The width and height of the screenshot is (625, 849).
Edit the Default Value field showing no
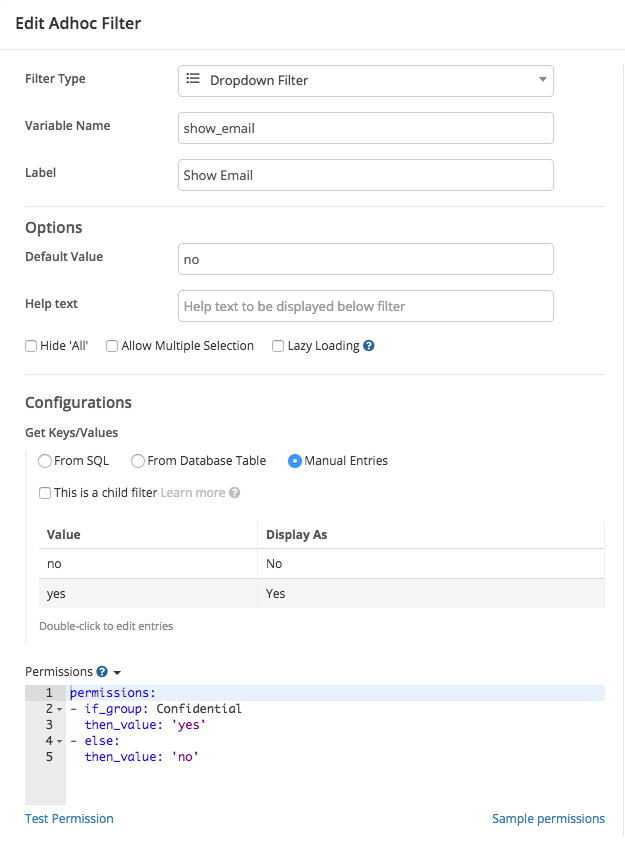[x=365, y=258]
